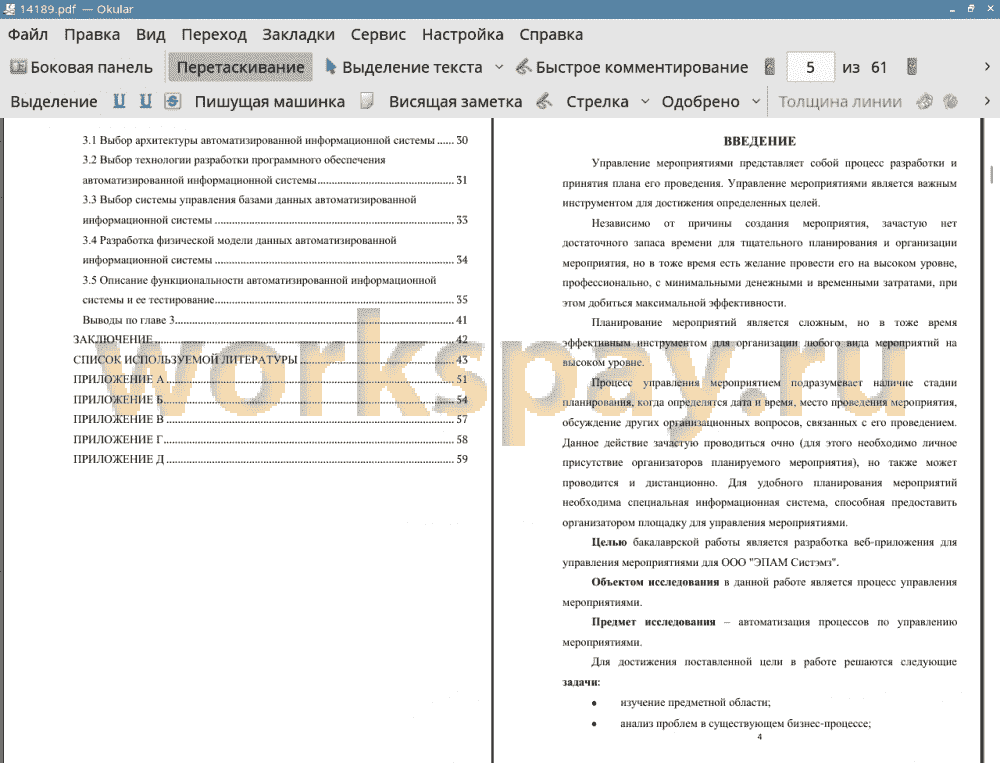Click the bold word Целью in the text
1000x763 pixels.
609,542
